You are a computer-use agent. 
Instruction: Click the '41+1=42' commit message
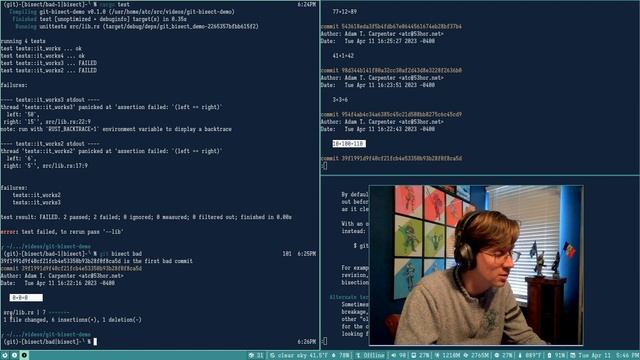(343, 56)
